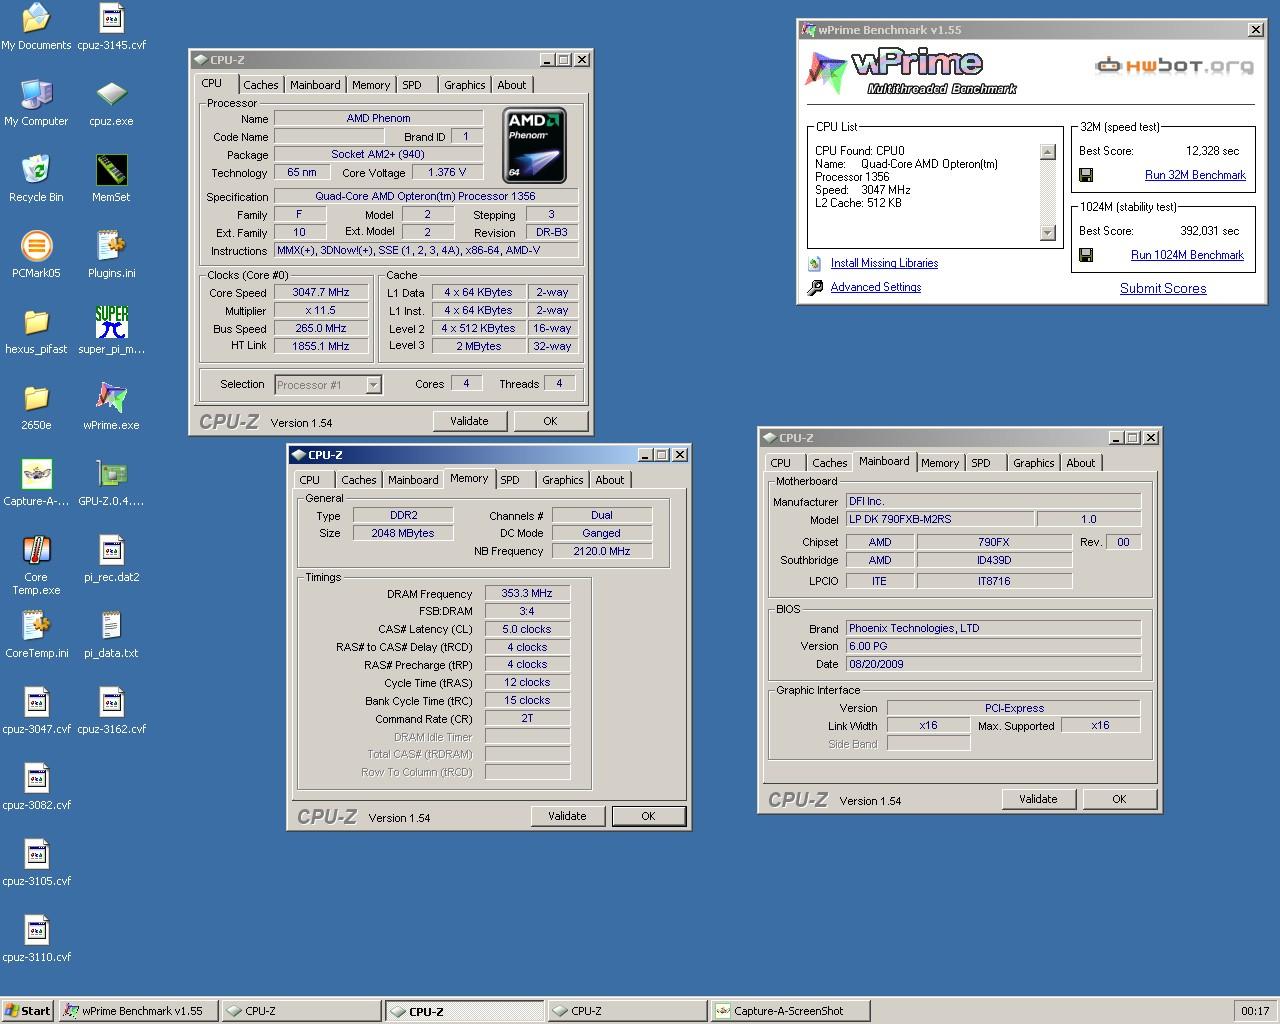This screenshot has width=1280, height=1024.
Task: Switch to wPrime Benchmark taskbar item
Action: 137,1011
